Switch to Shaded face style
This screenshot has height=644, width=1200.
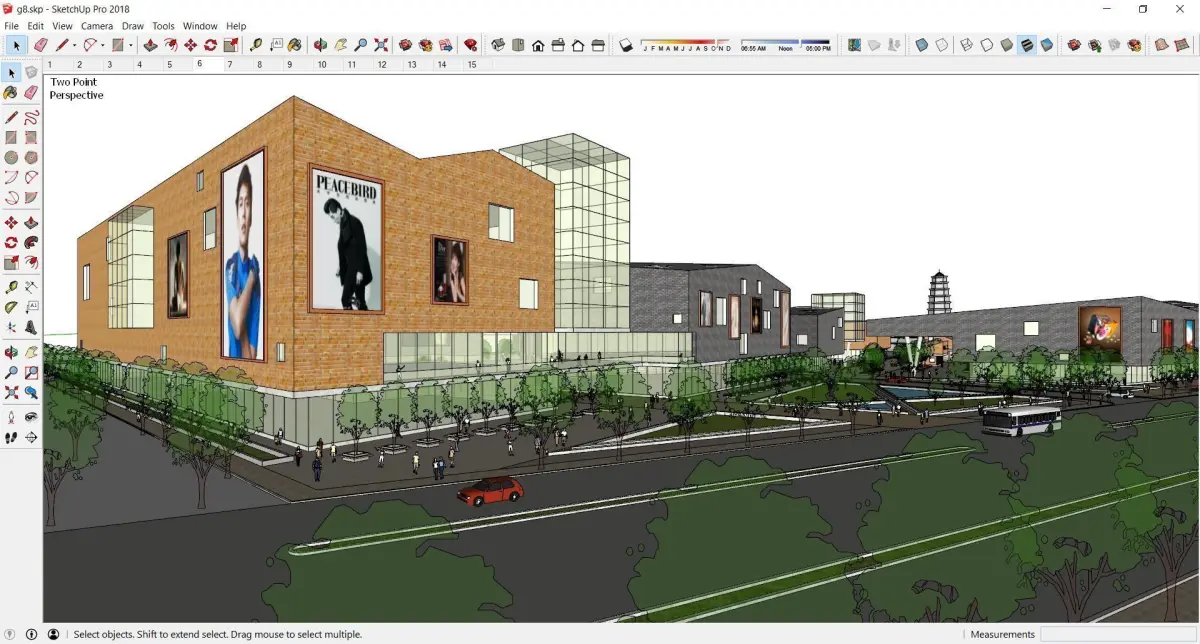pos(1006,45)
